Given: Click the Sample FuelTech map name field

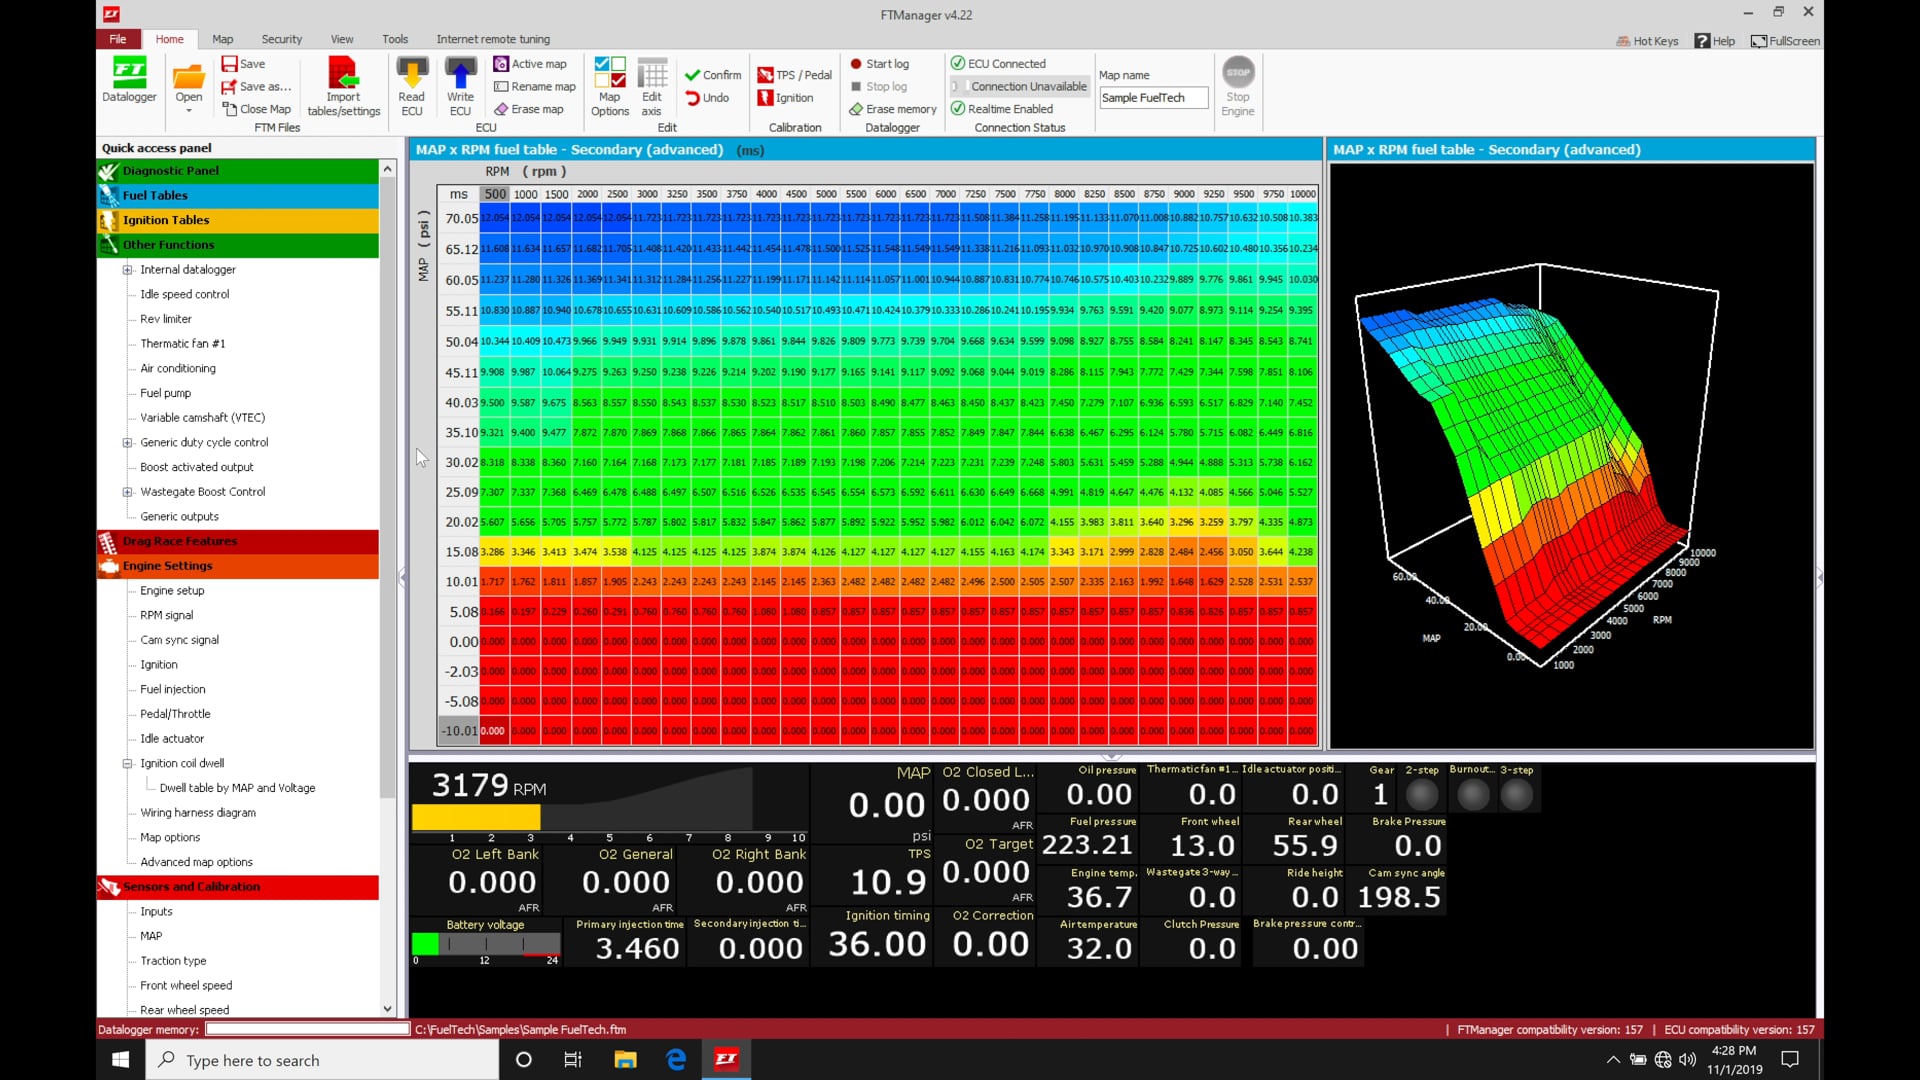Looking at the screenshot, I should point(1152,97).
